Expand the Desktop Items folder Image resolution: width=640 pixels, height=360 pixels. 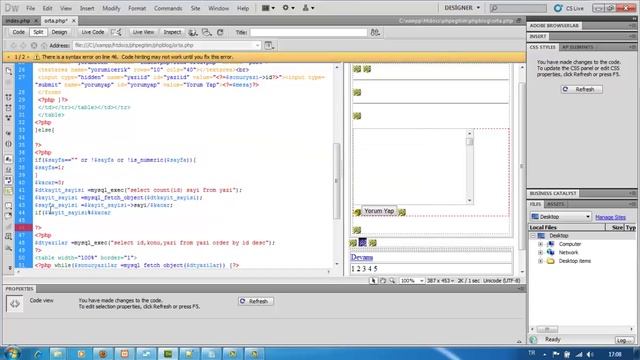pyautogui.click(x=541, y=261)
